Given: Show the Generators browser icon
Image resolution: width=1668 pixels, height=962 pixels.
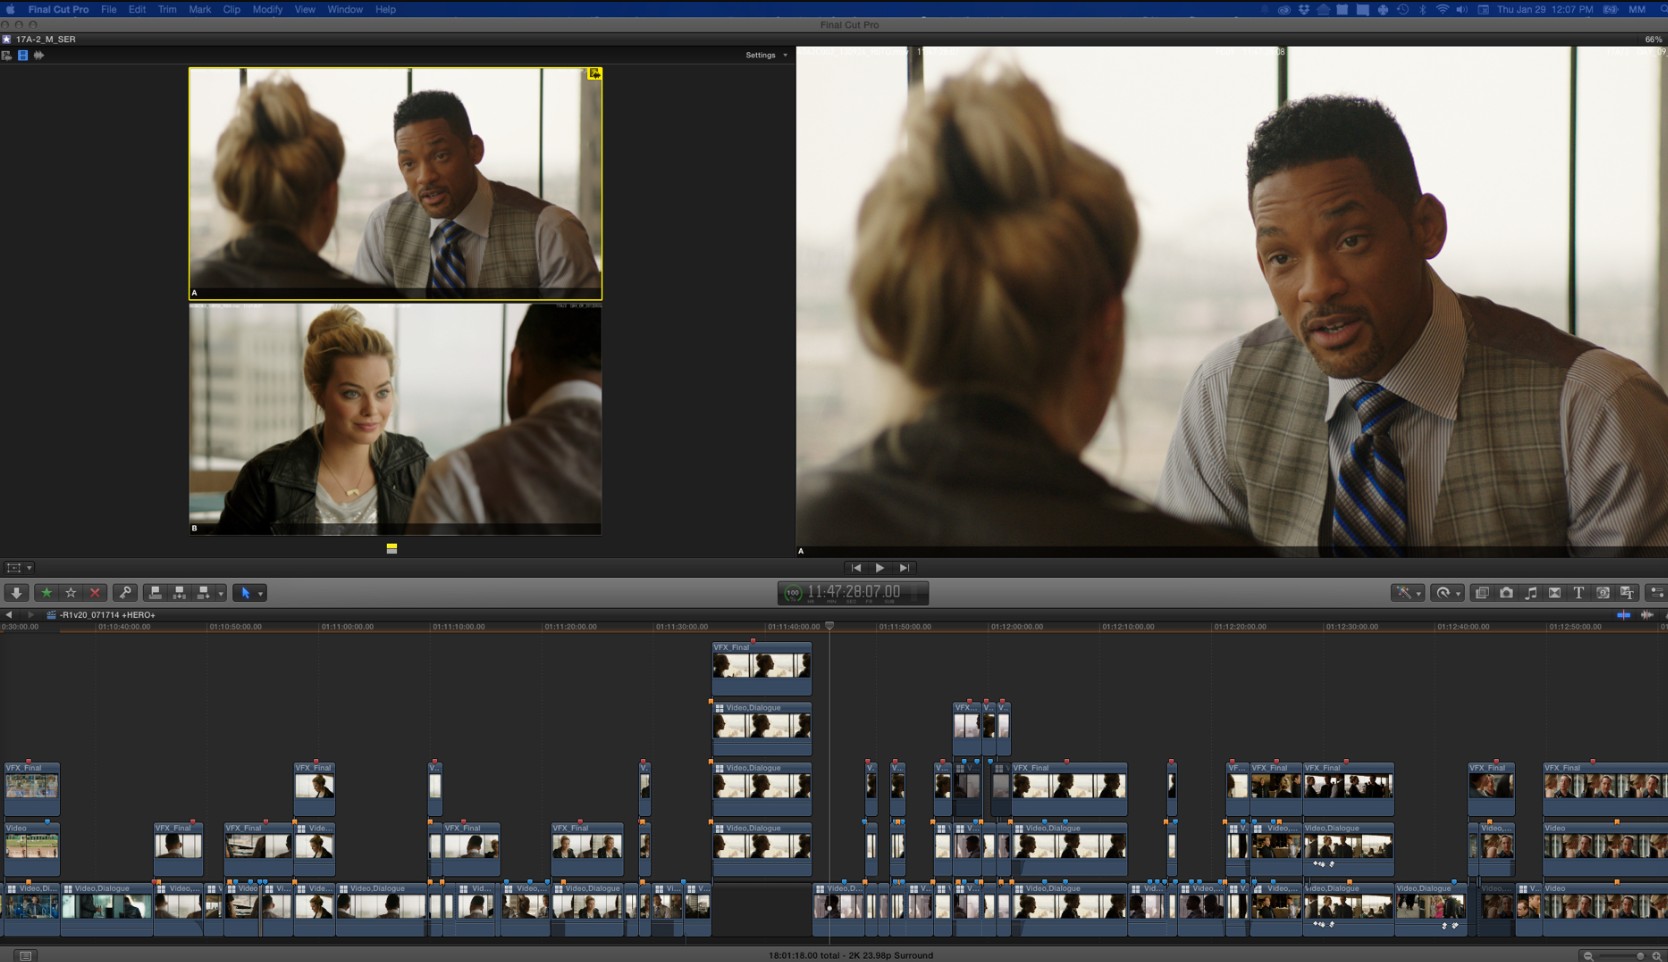Looking at the screenshot, I should click(1602, 593).
